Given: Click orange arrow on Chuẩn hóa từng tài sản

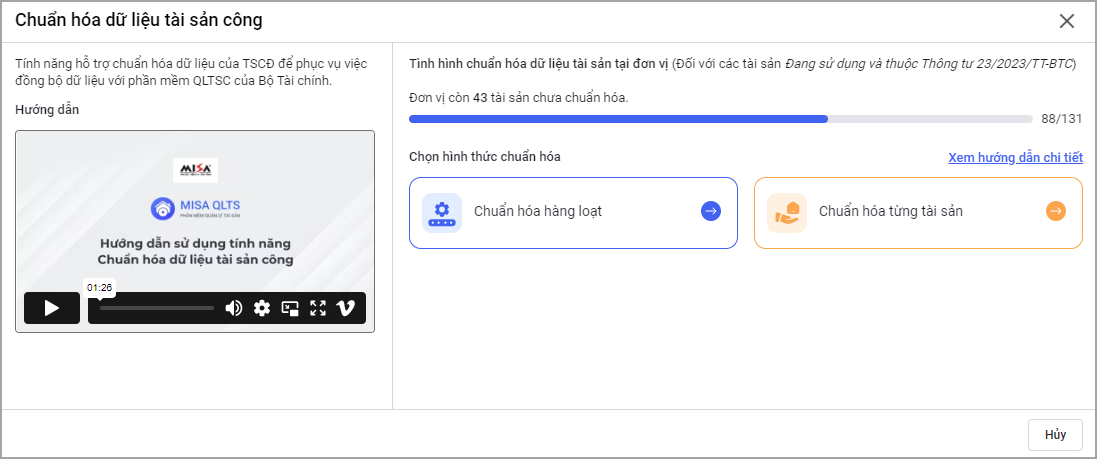Looking at the screenshot, I should (x=1056, y=211).
